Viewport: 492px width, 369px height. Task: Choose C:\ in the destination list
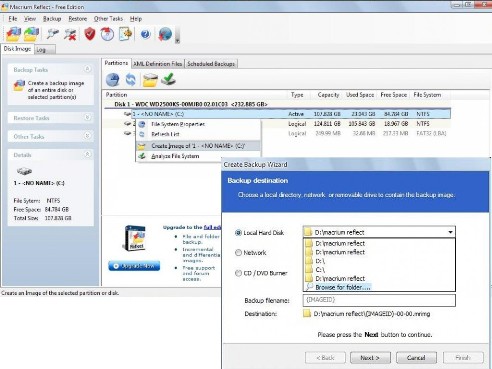coord(379,270)
